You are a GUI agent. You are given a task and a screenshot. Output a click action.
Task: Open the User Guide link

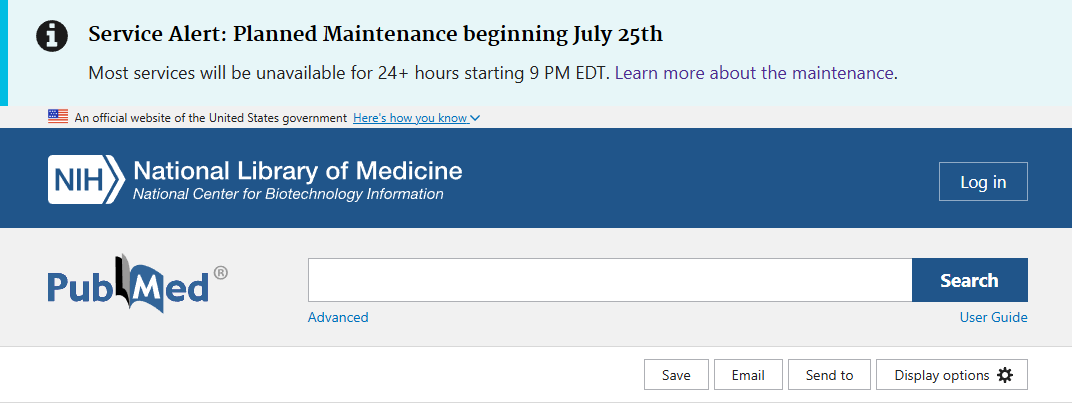(993, 317)
